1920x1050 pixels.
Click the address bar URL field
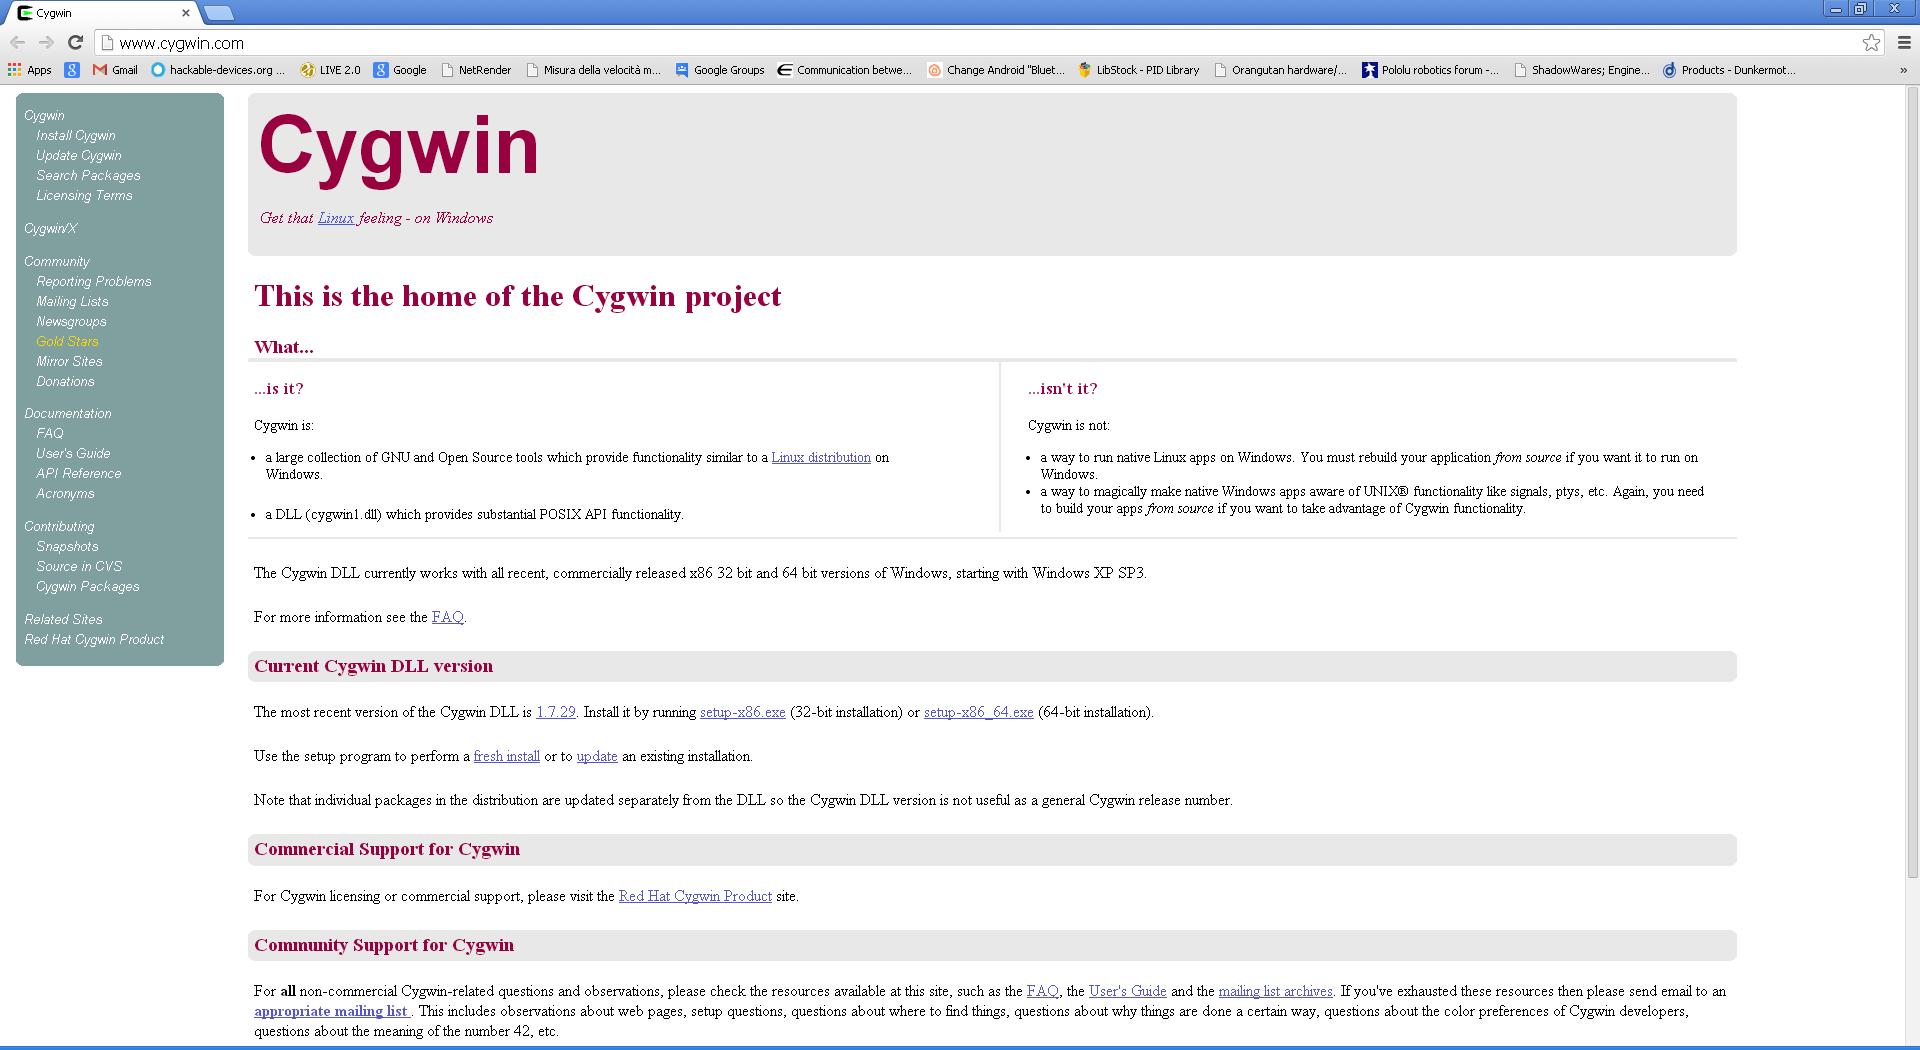(980, 43)
